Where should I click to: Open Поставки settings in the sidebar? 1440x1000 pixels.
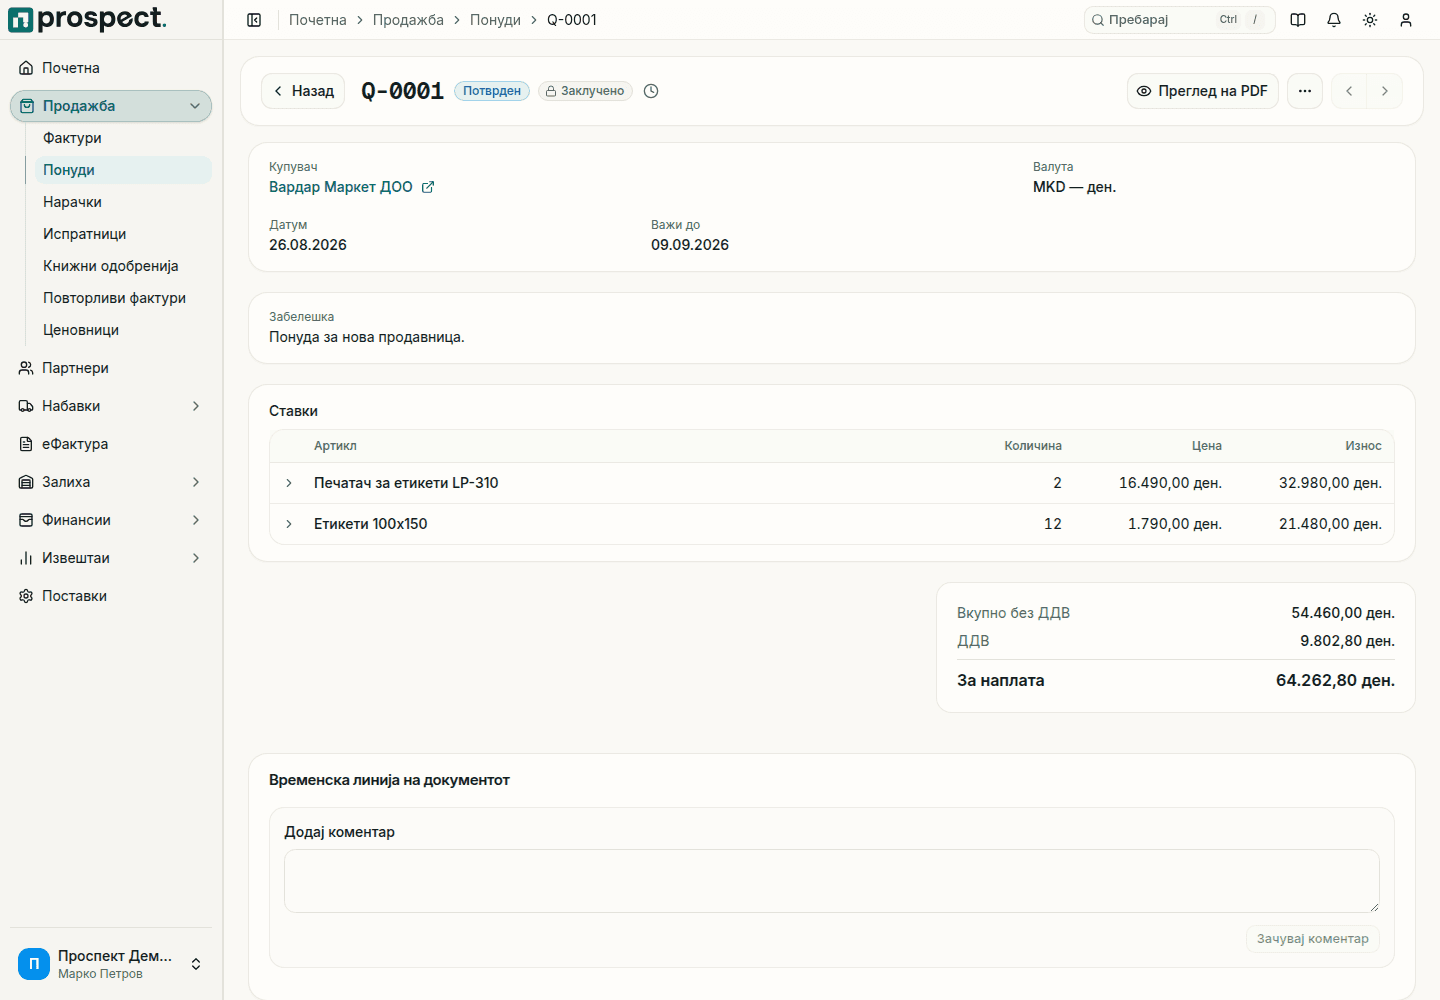[111, 596]
